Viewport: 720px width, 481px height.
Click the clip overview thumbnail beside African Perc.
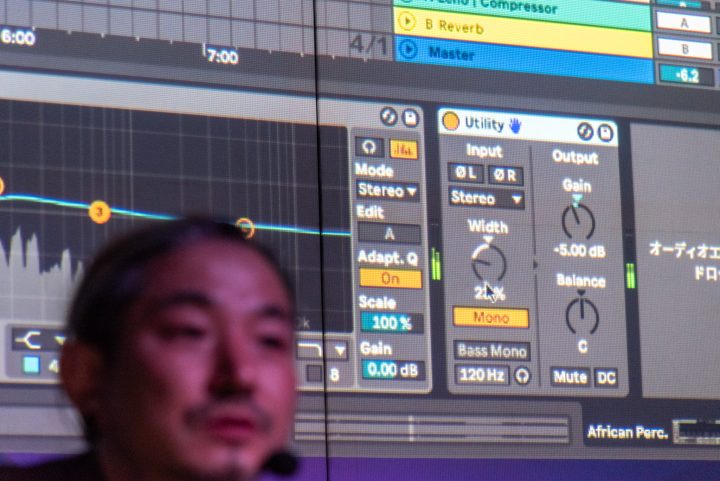coord(697,433)
